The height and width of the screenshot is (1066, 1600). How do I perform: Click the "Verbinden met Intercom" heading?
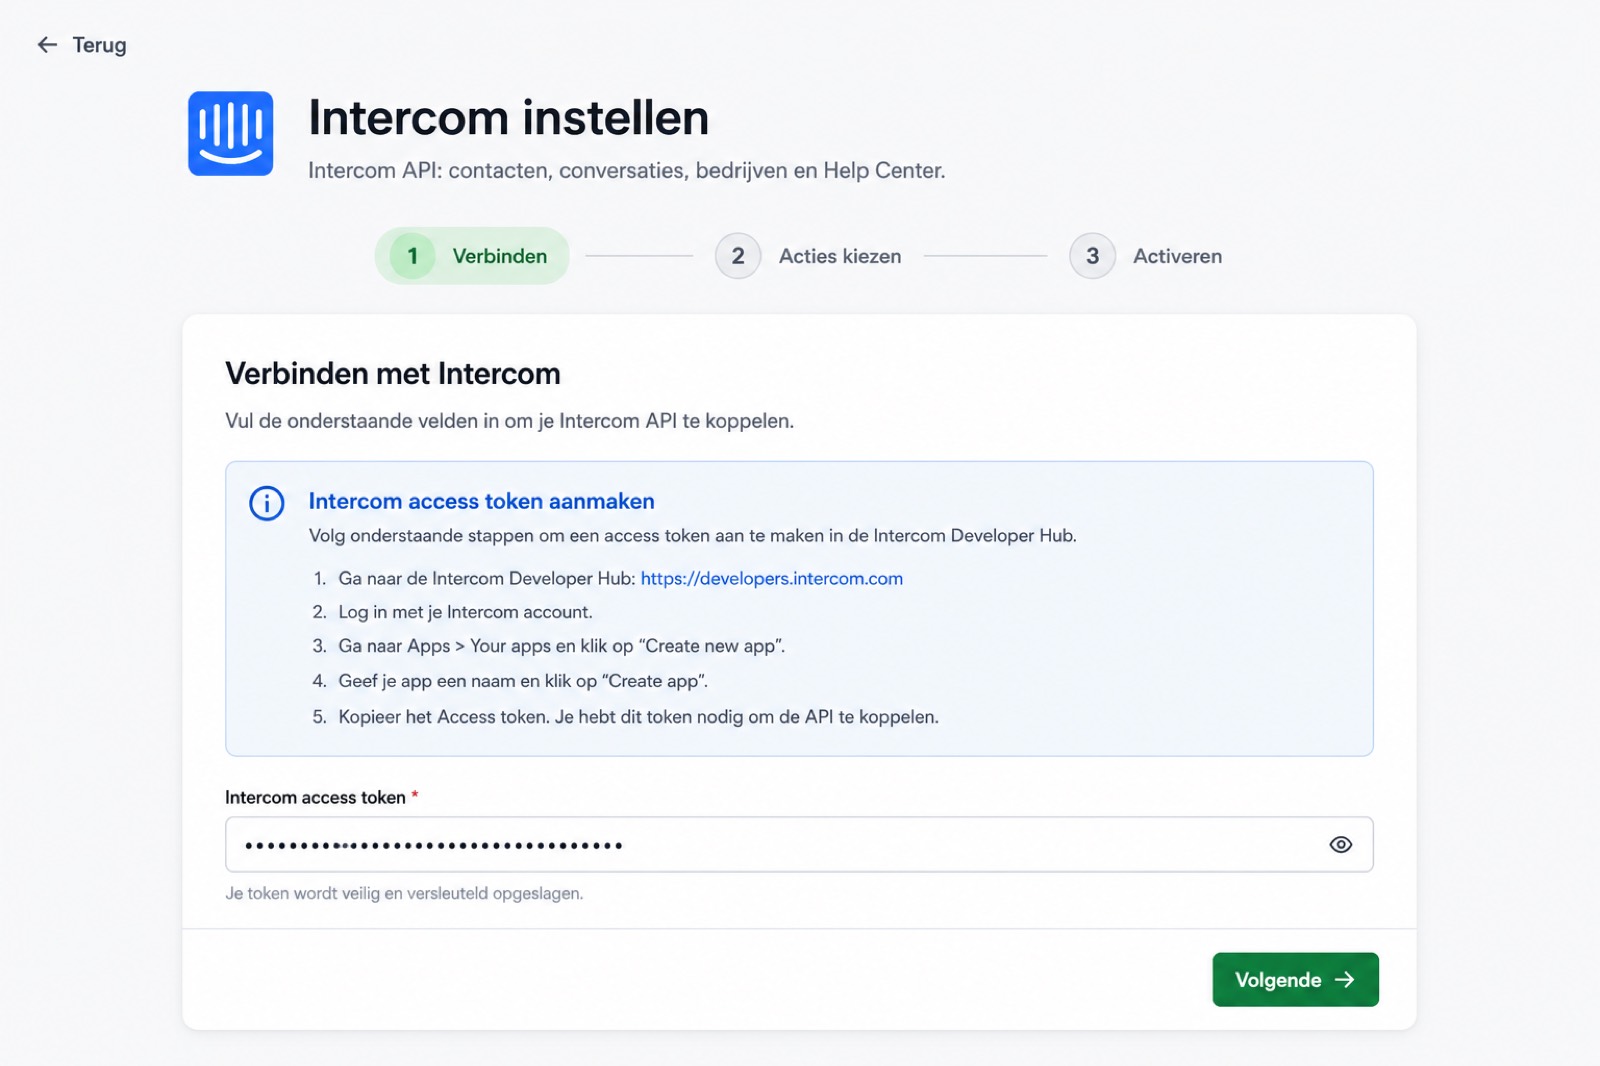click(393, 373)
